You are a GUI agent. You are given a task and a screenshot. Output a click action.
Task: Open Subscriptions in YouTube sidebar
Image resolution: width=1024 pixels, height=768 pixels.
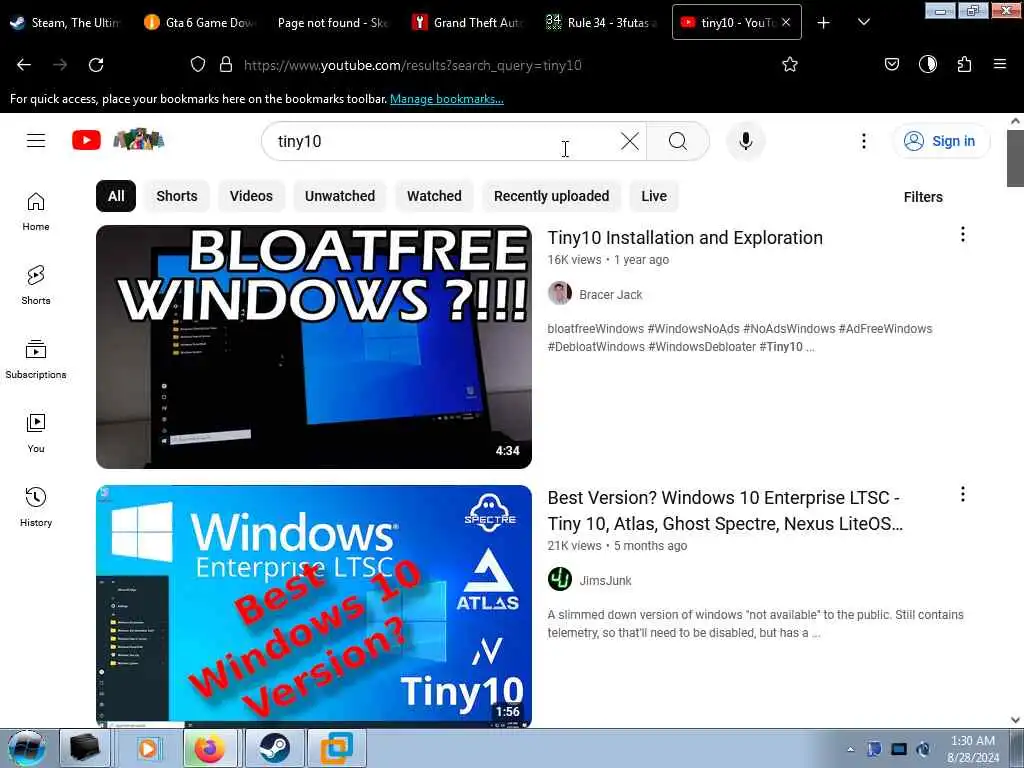pos(36,359)
